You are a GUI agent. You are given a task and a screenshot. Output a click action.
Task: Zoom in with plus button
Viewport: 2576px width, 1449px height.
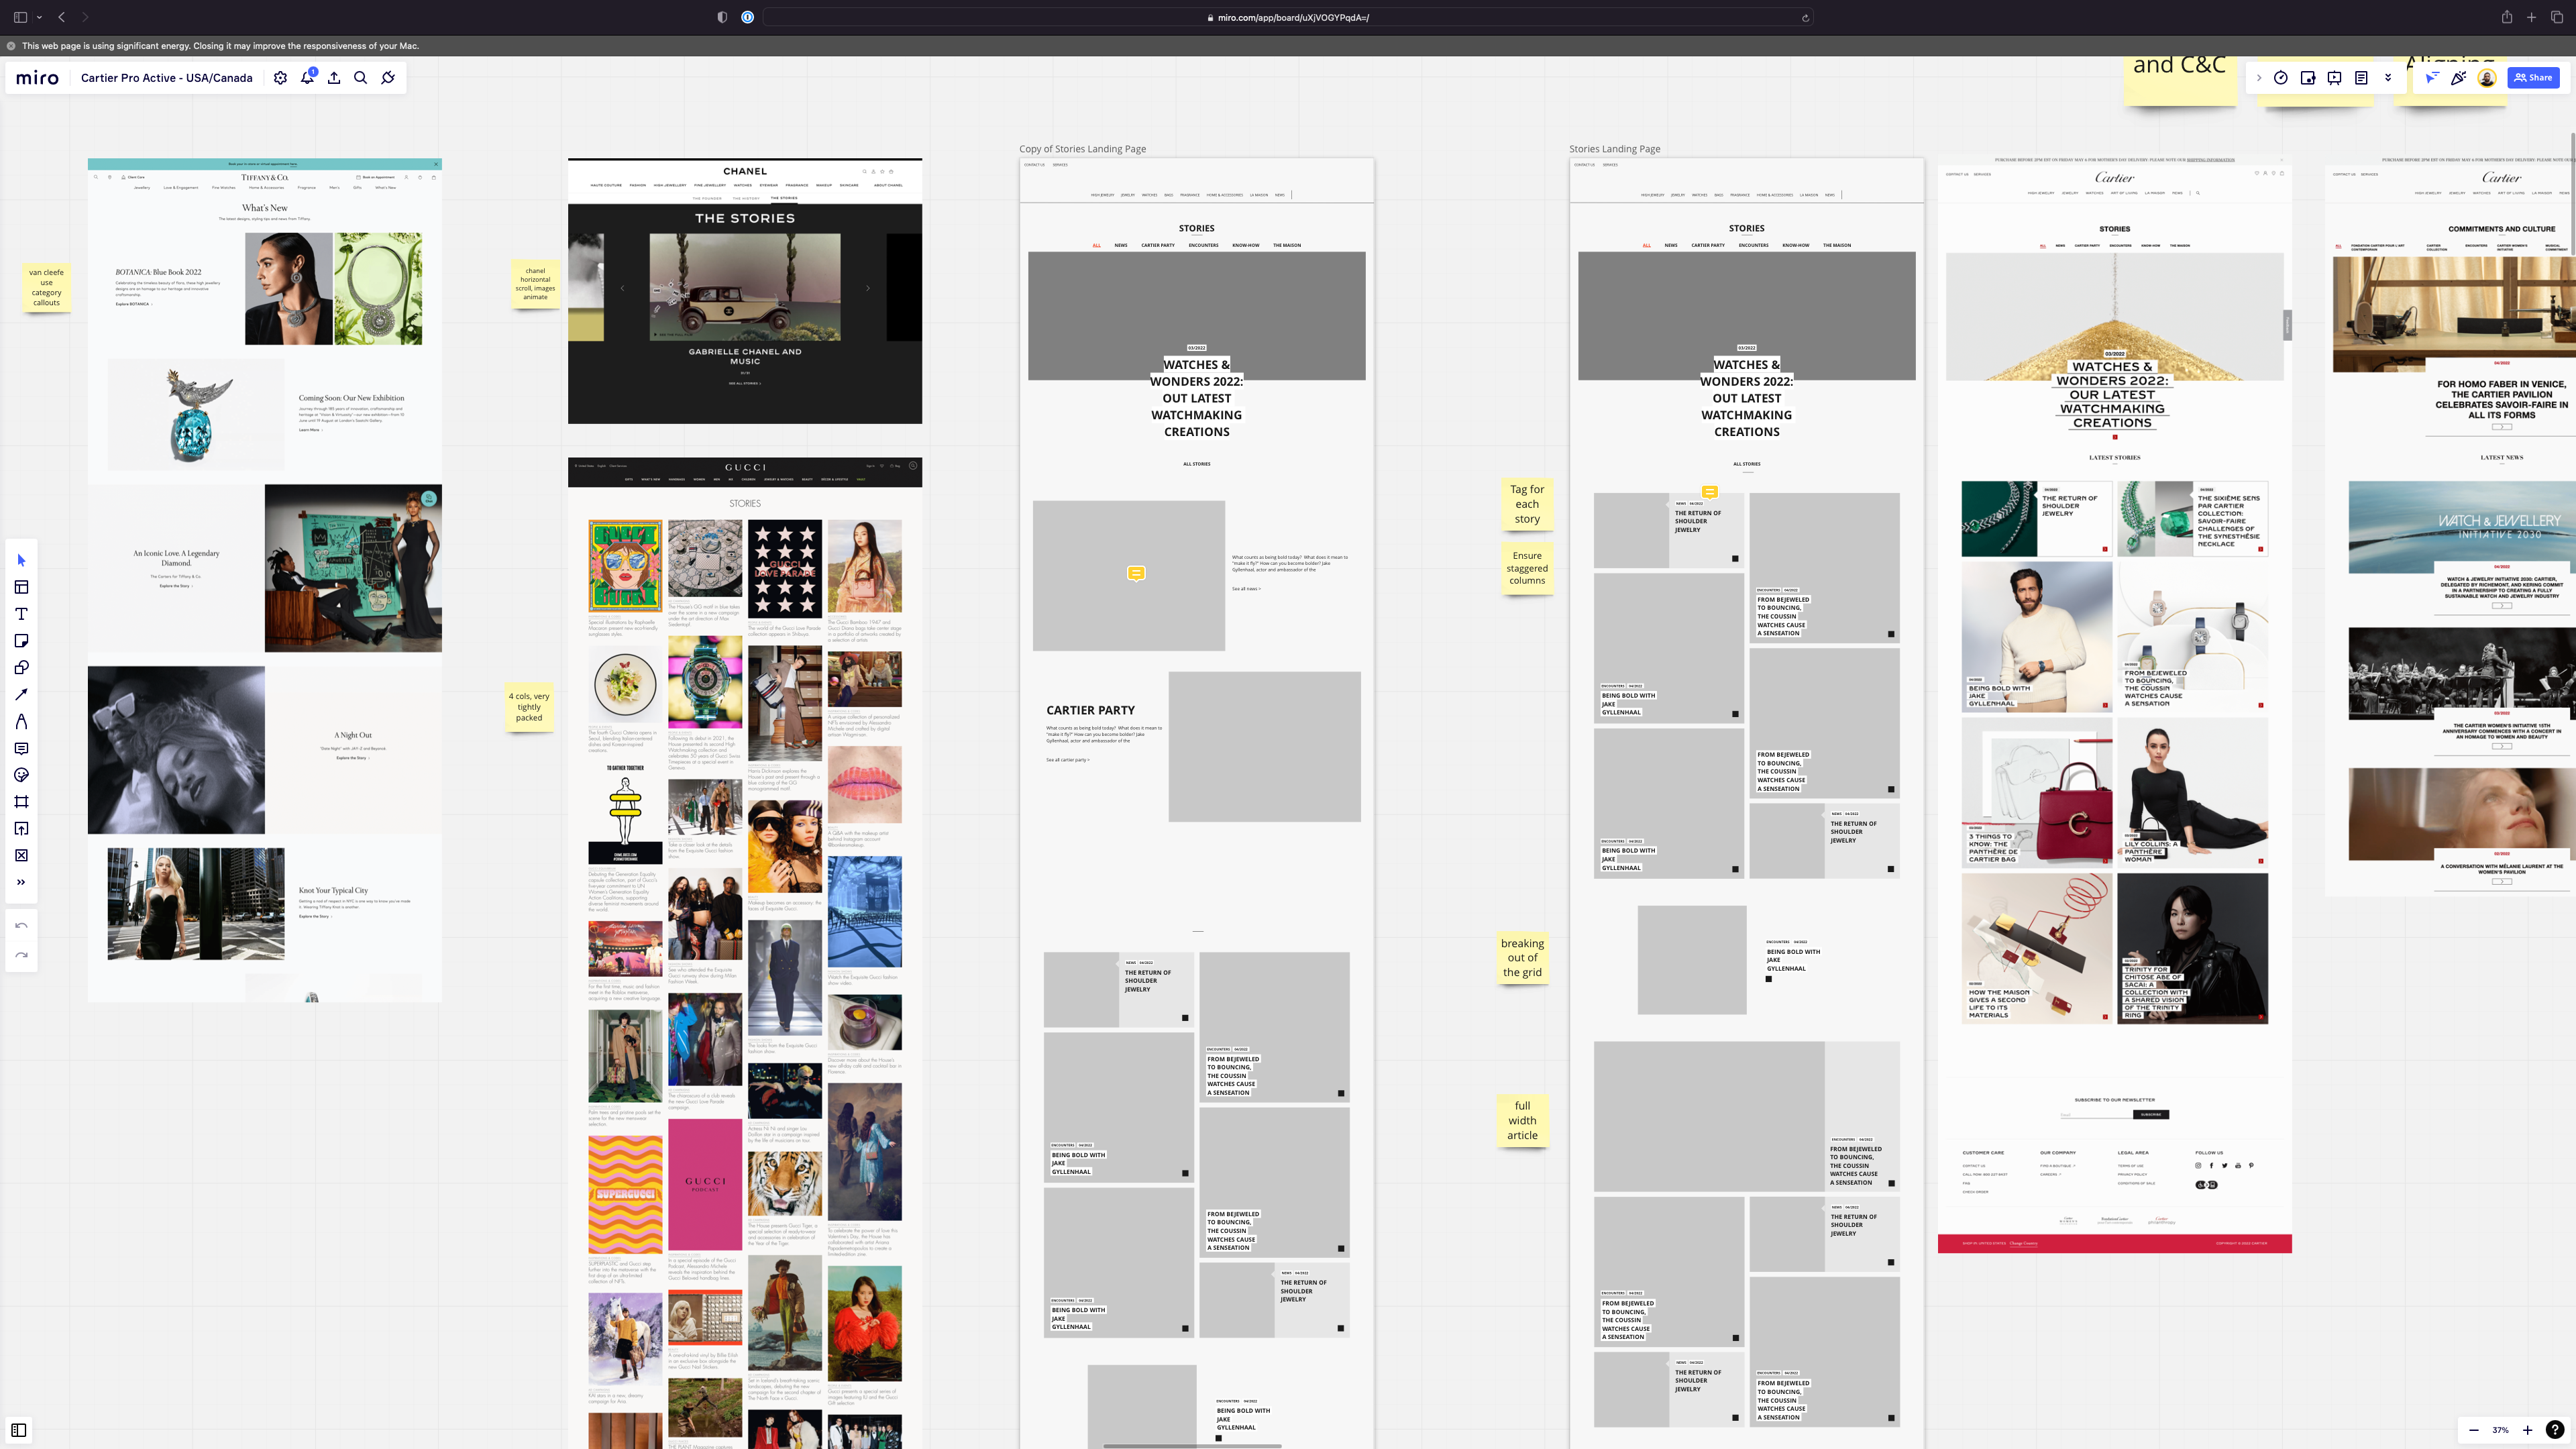pyautogui.click(x=2528, y=1430)
